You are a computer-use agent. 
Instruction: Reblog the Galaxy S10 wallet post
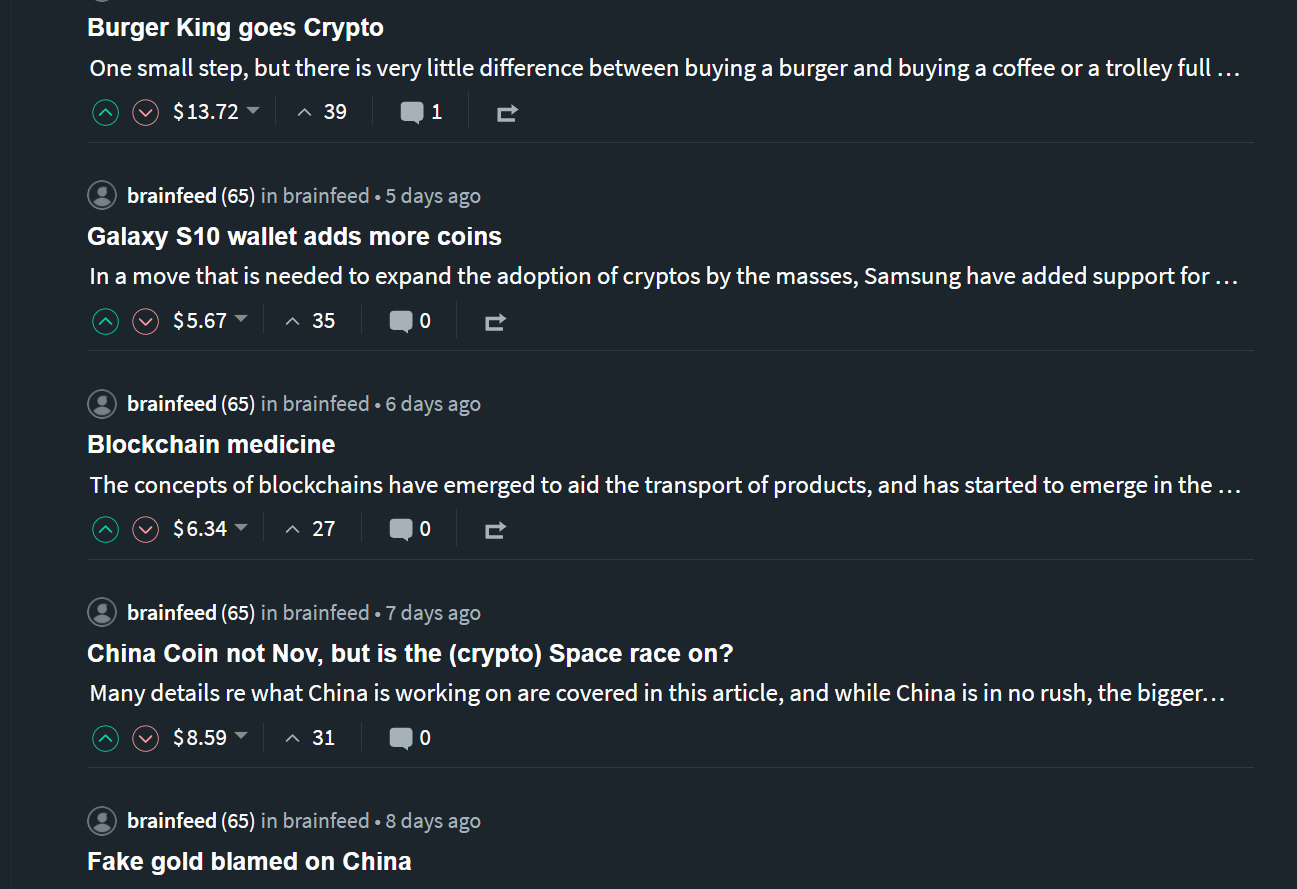(495, 322)
